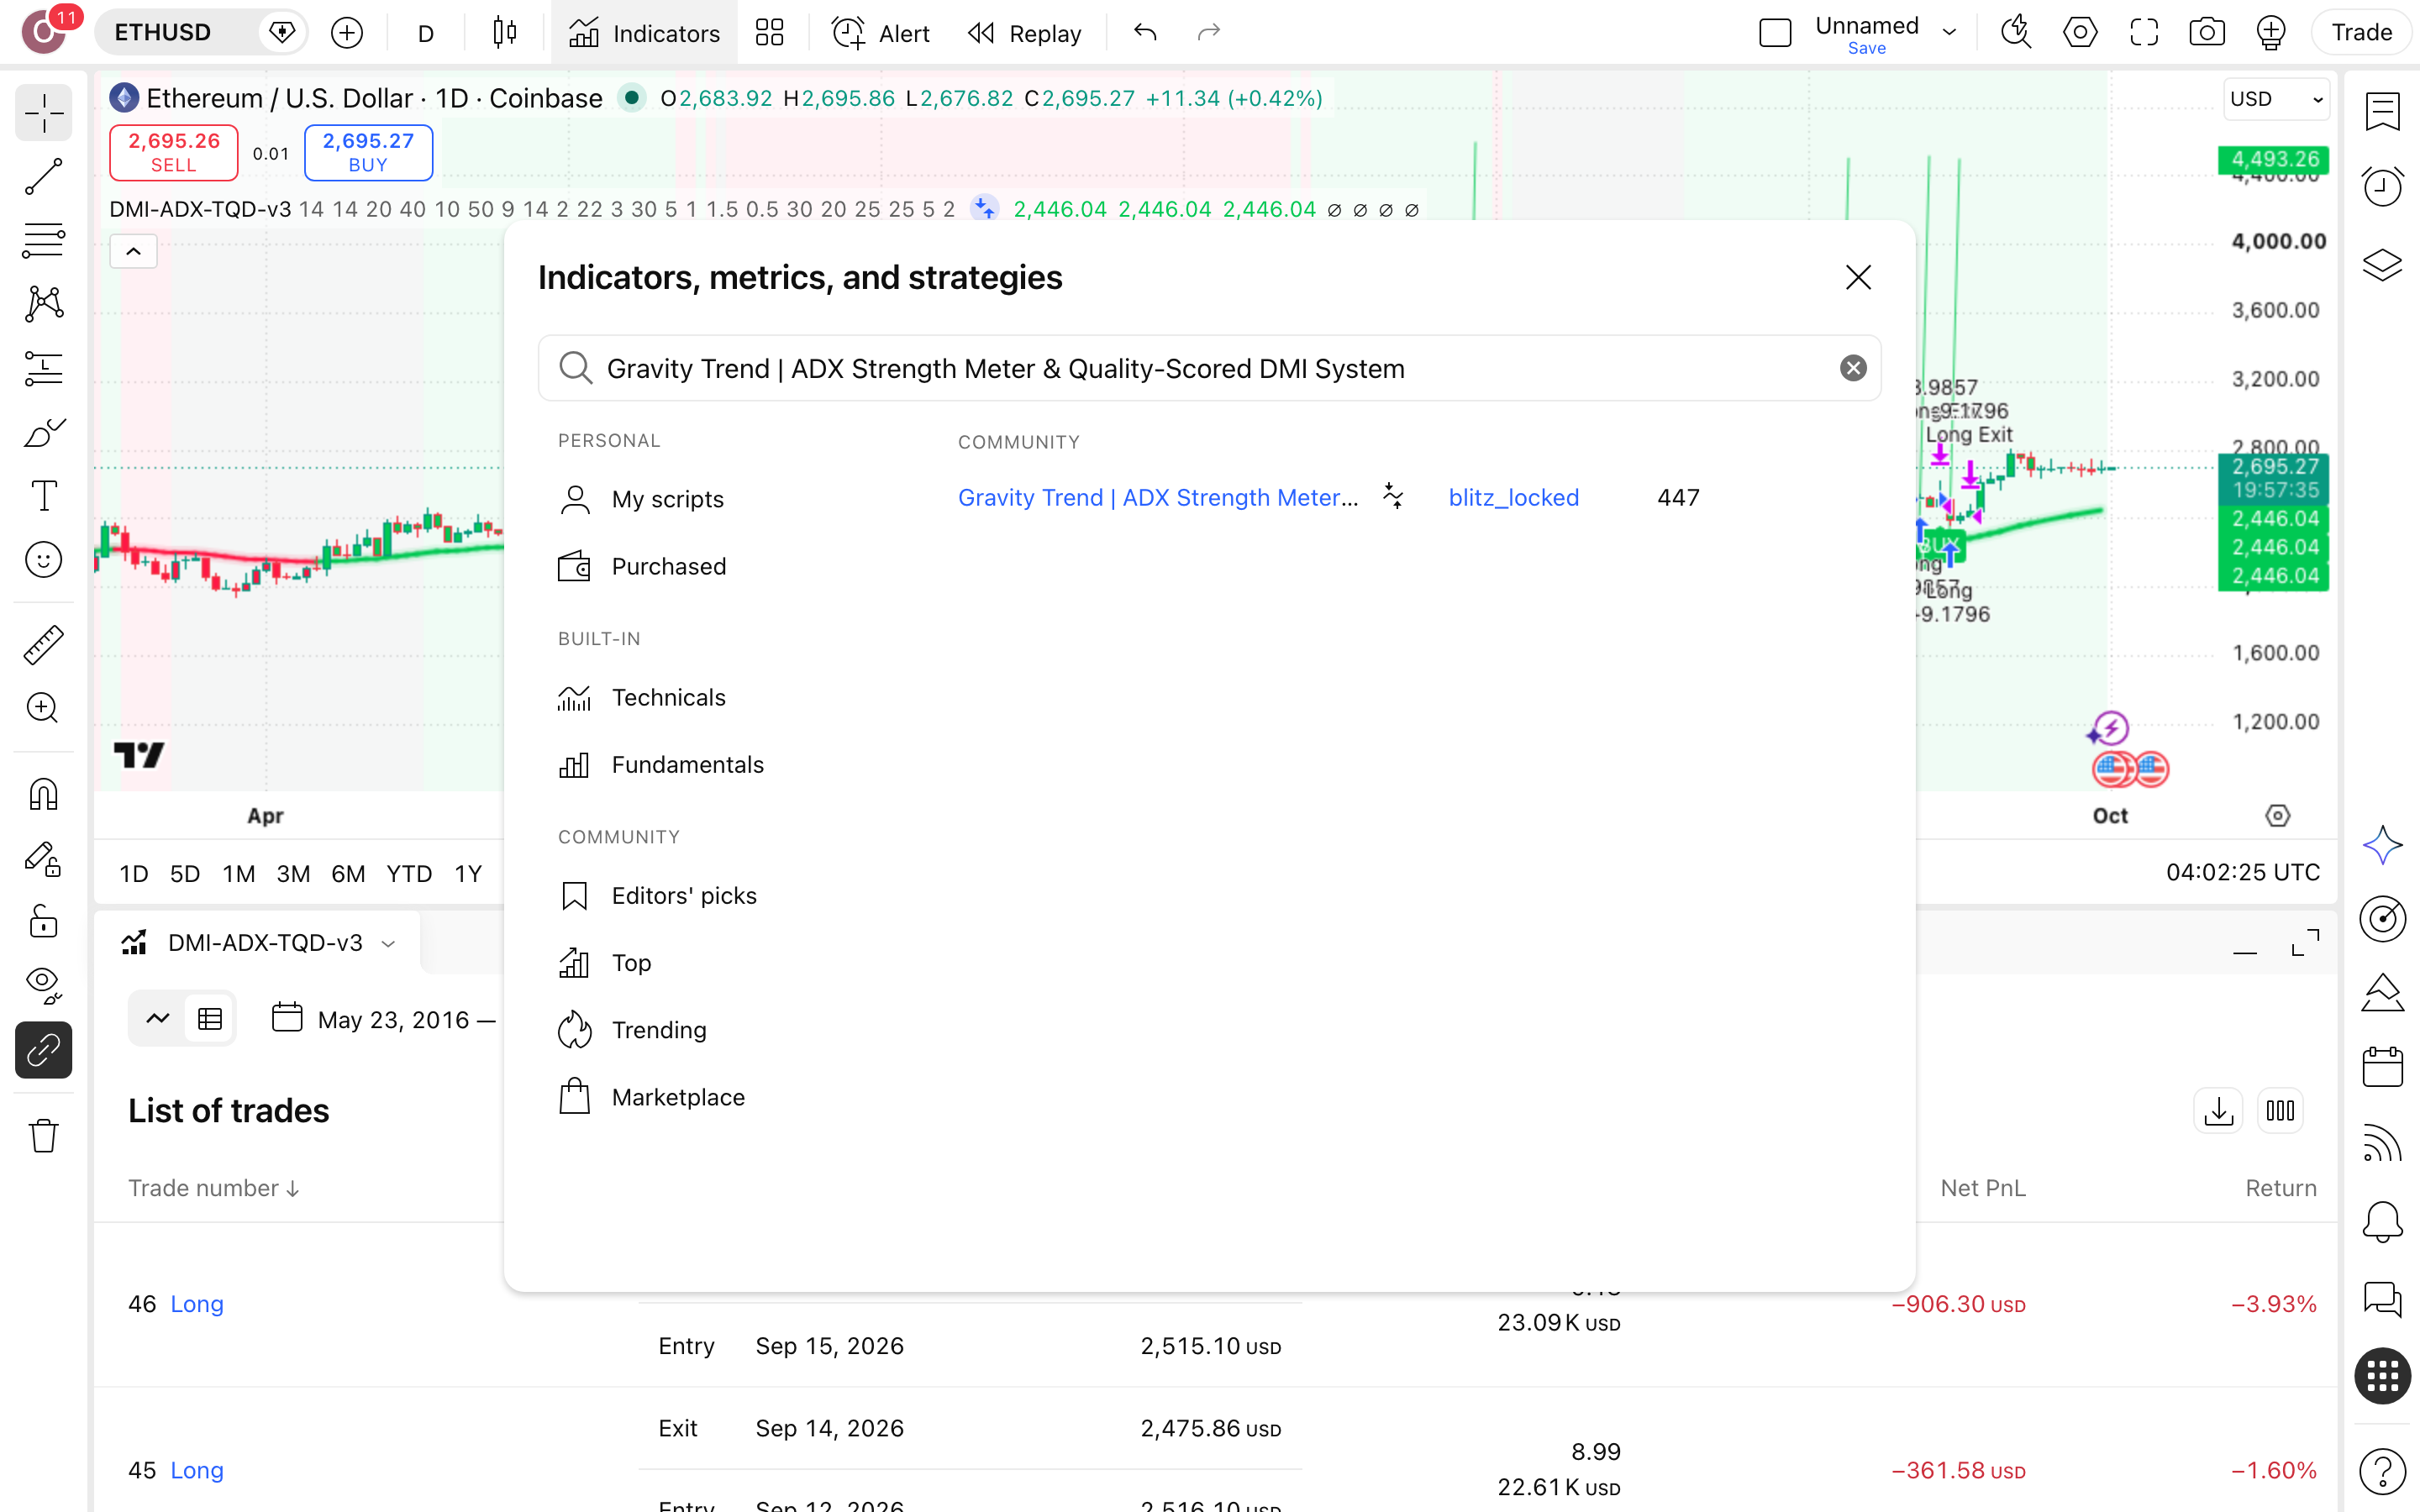Select the ruler measure tool
The image size is (2420, 1512).
[x=43, y=645]
